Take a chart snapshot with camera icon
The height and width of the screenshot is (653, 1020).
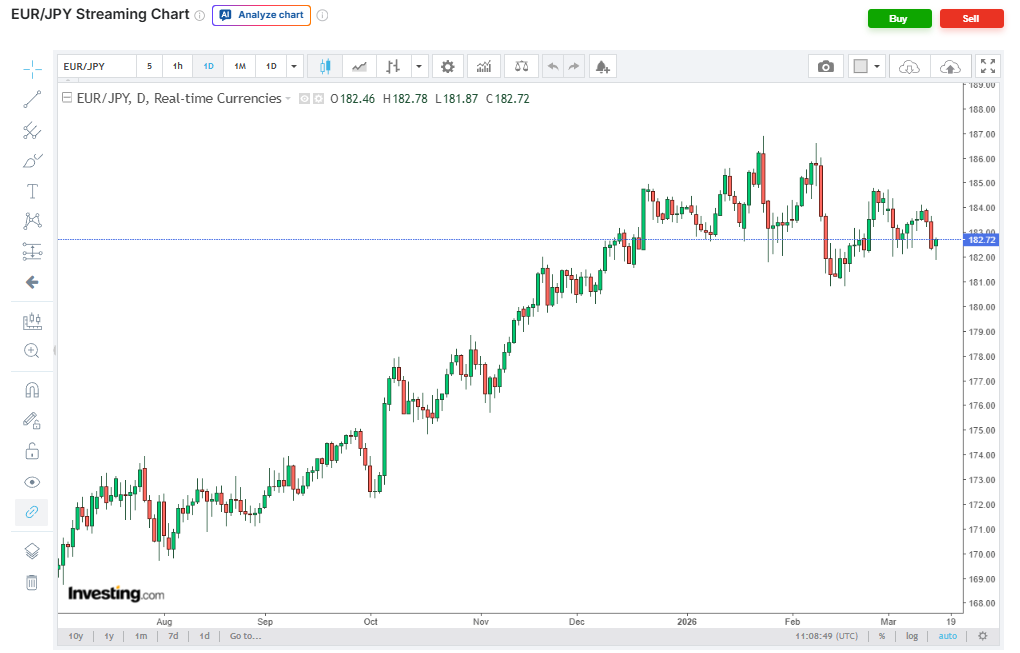[825, 67]
